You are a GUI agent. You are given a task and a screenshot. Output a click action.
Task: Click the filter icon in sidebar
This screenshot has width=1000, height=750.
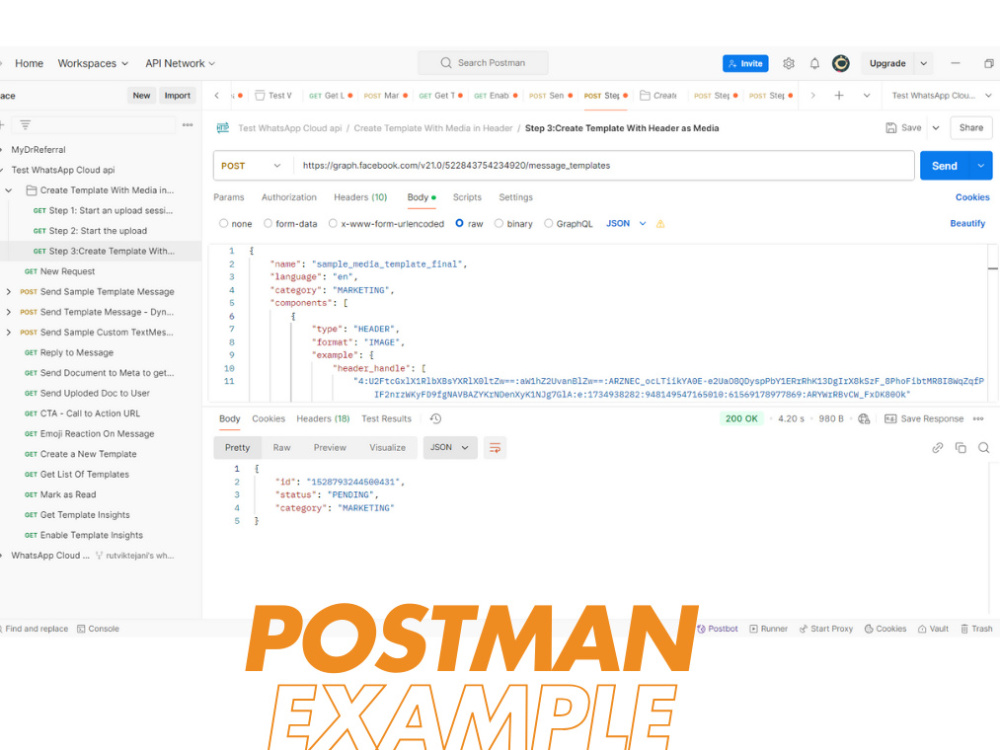click(x=25, y=124)
